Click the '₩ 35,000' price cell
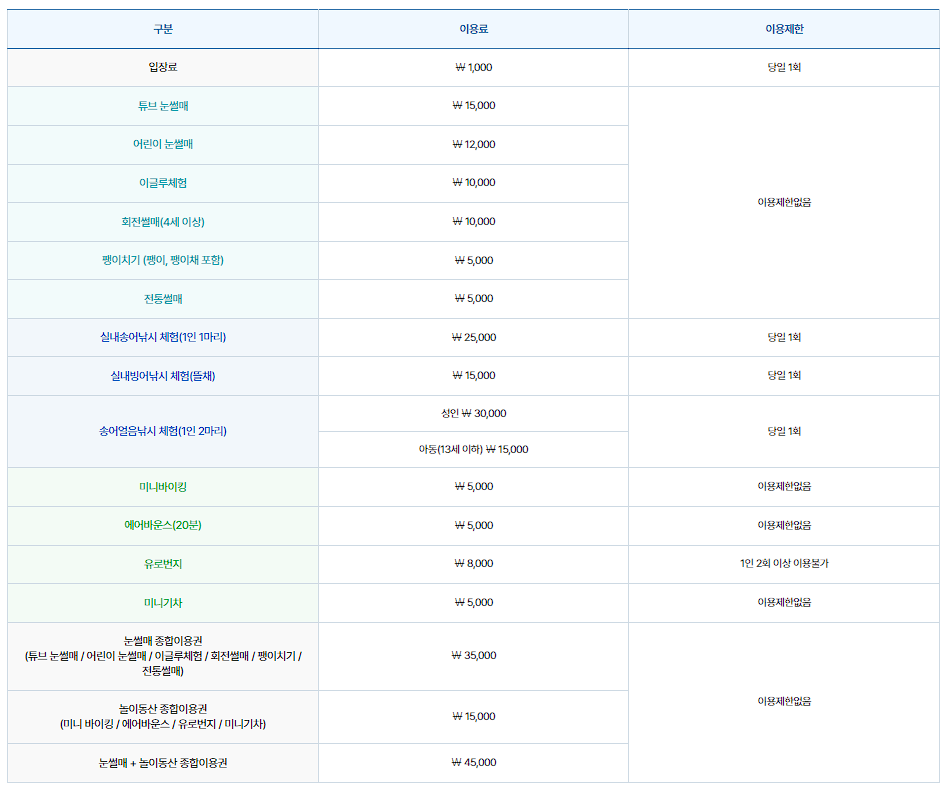 point(474,656)
